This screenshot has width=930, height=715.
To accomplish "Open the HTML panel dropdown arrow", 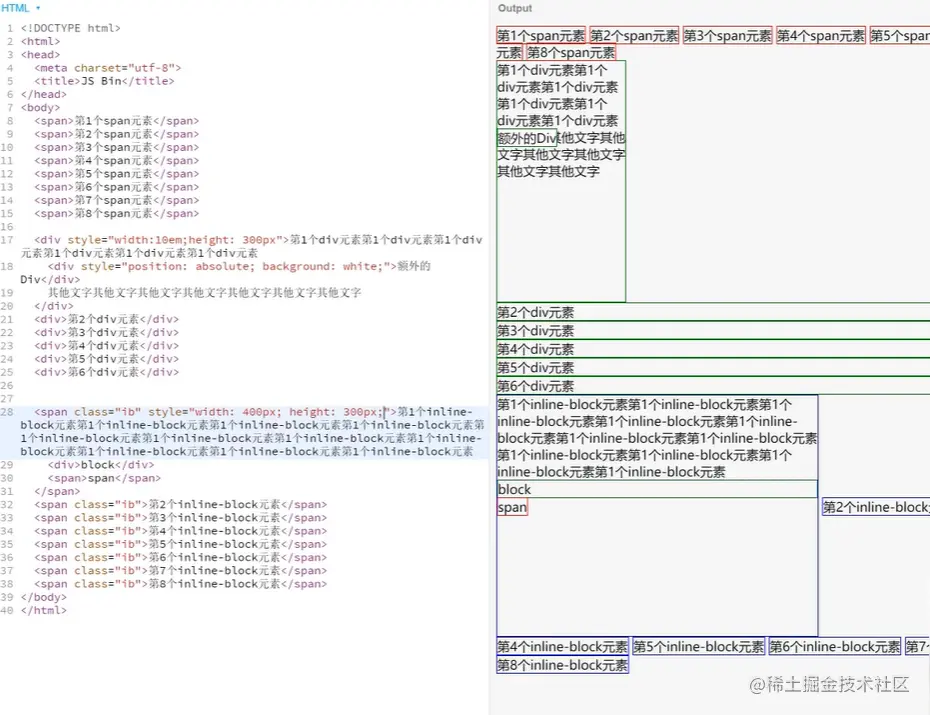I will pyautogui.click(x=38, y=8).
